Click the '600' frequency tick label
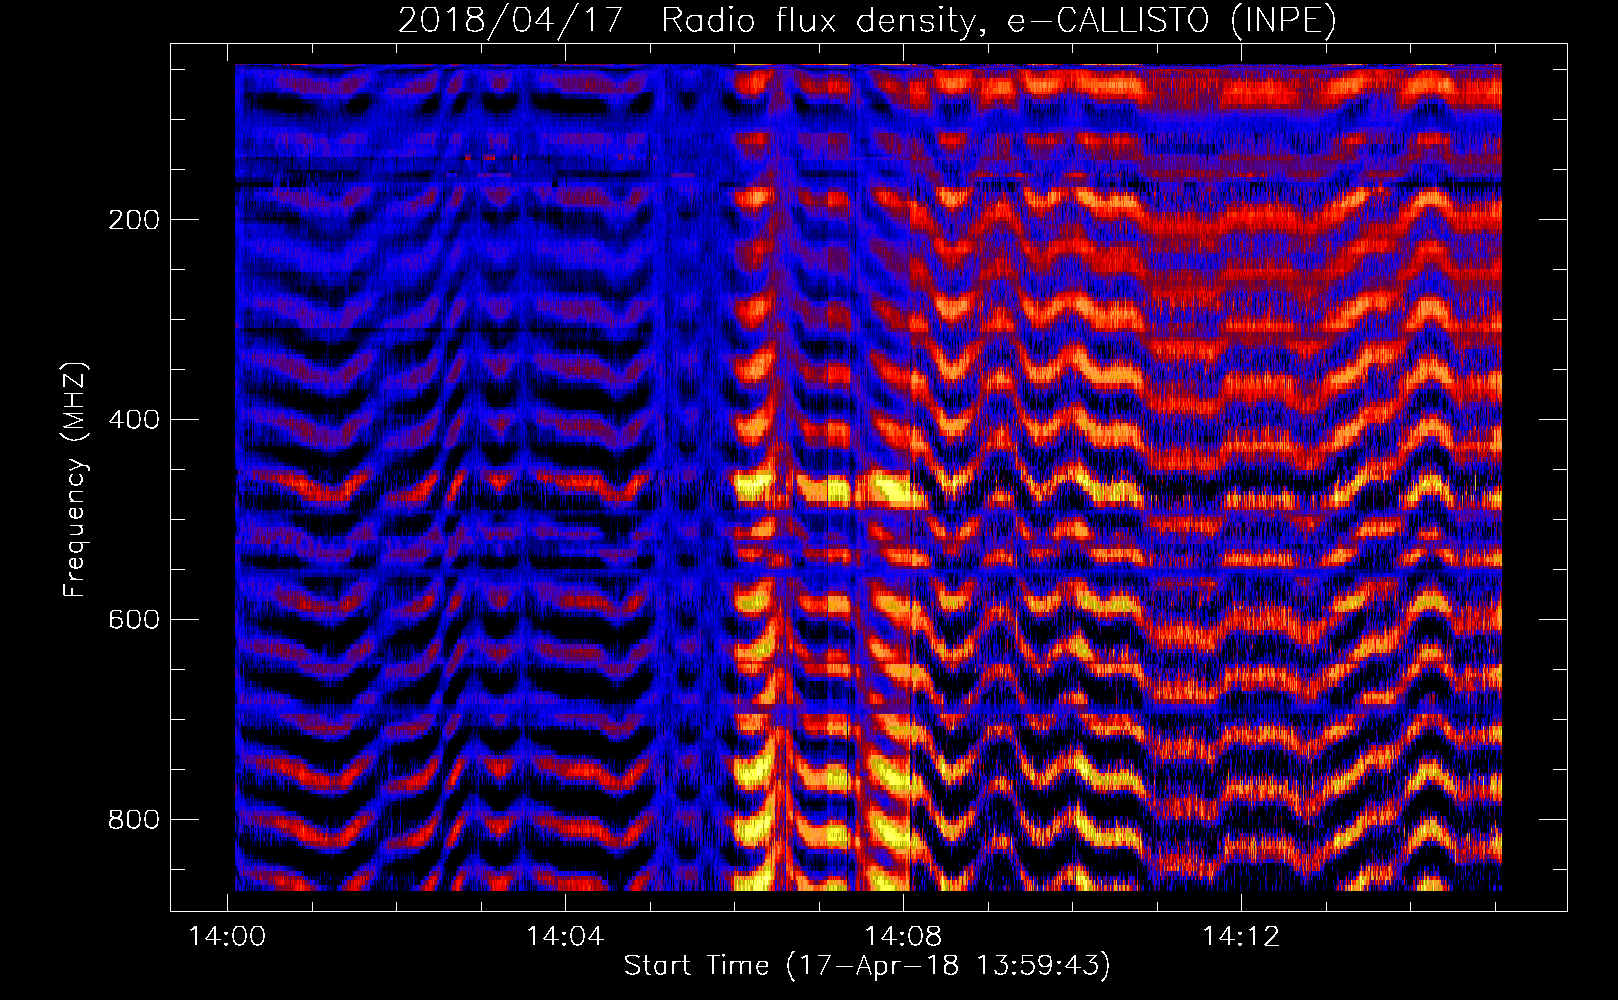 click(134, 619)
